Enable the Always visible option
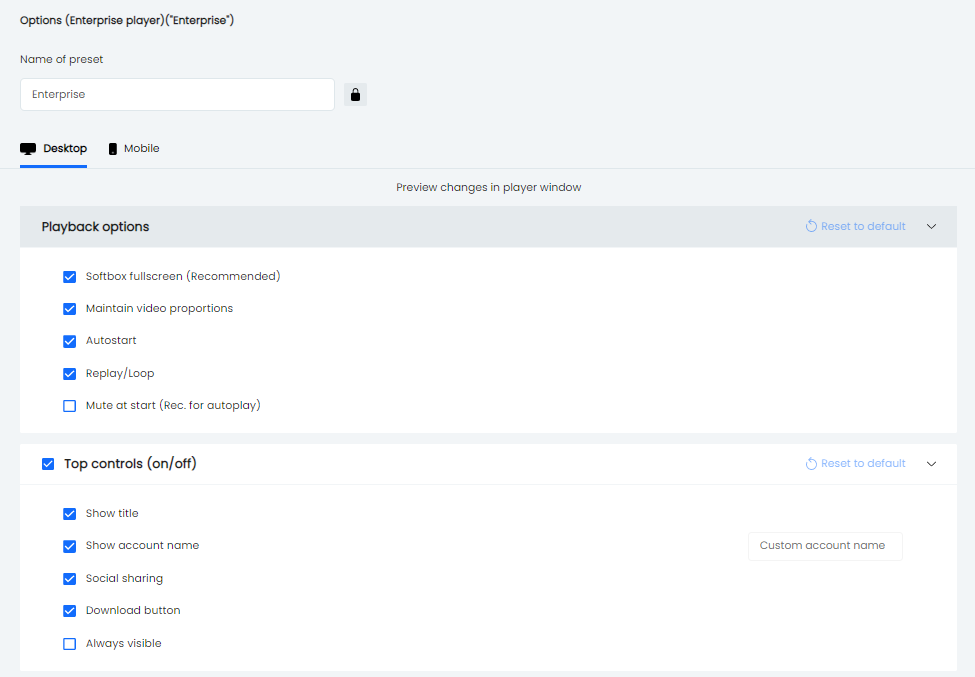 [x=69, y=643]
